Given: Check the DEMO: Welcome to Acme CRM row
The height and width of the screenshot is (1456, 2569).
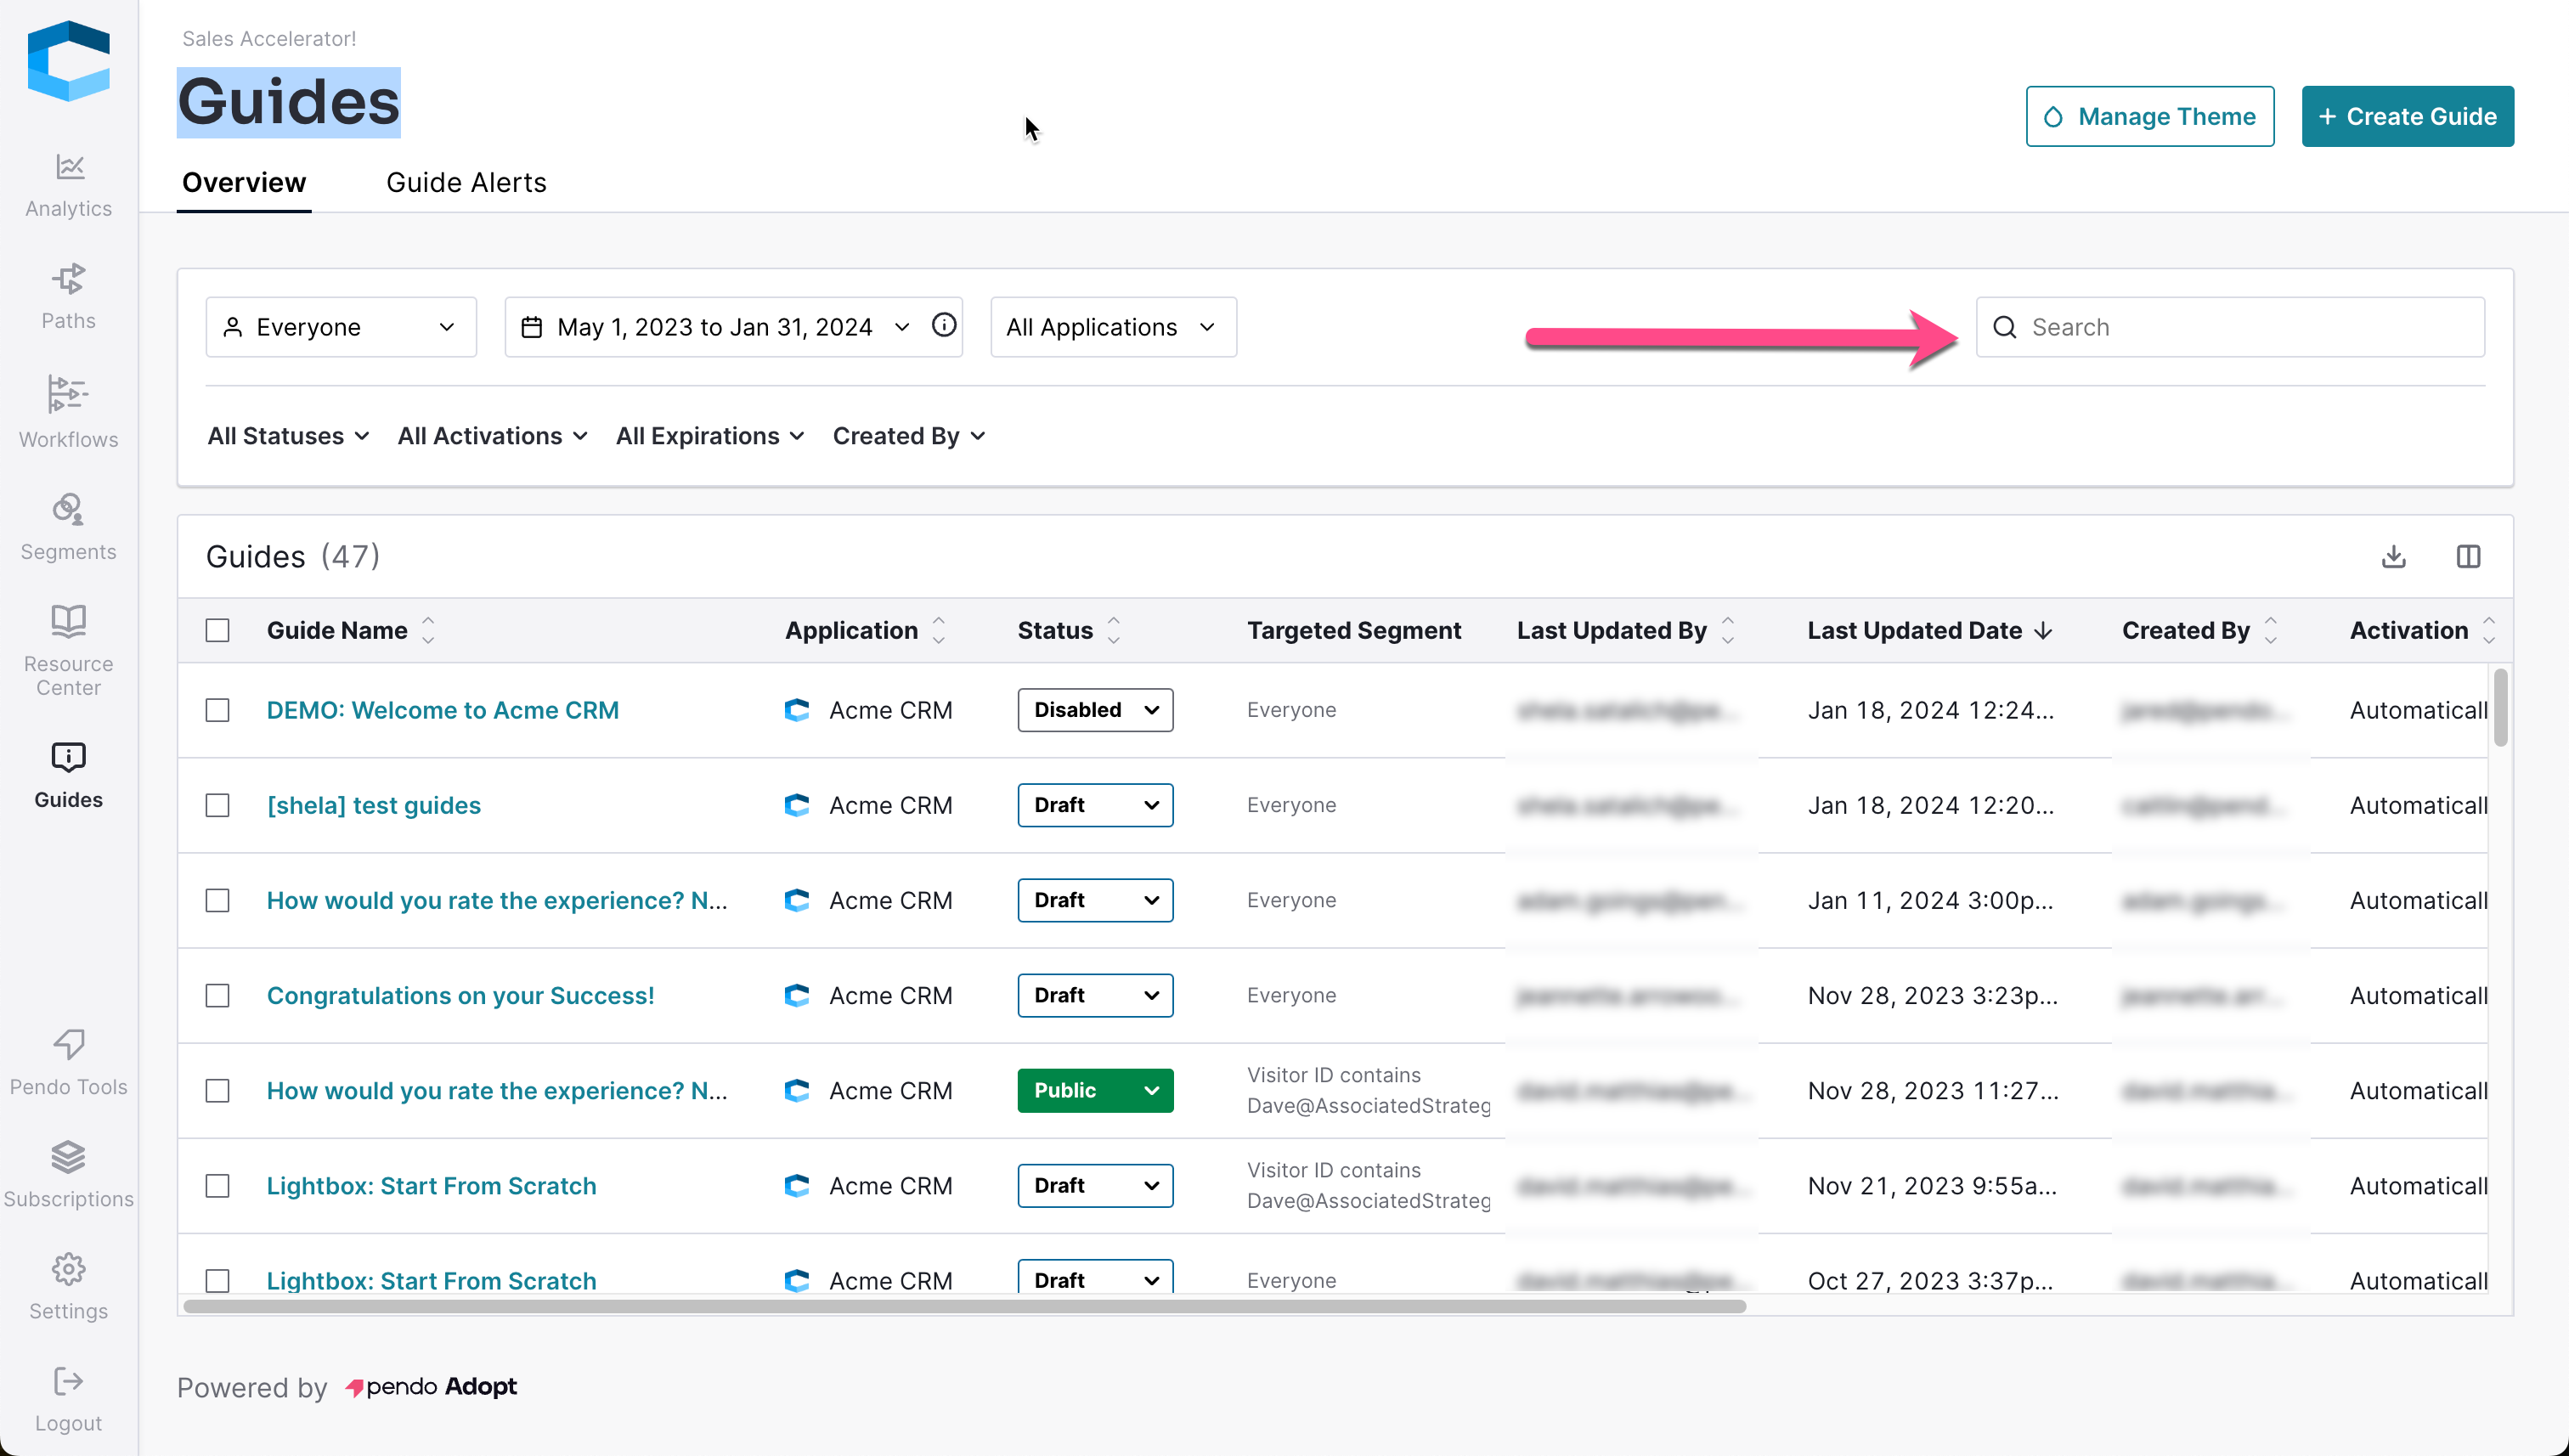Looking at the screenshot, I should pyautogui.click(x=217, y=710).
